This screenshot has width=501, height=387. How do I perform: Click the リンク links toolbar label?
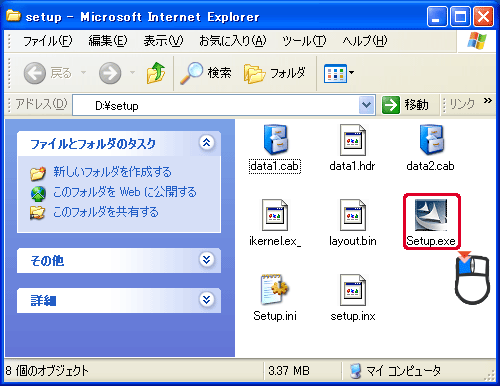[462, 104]
